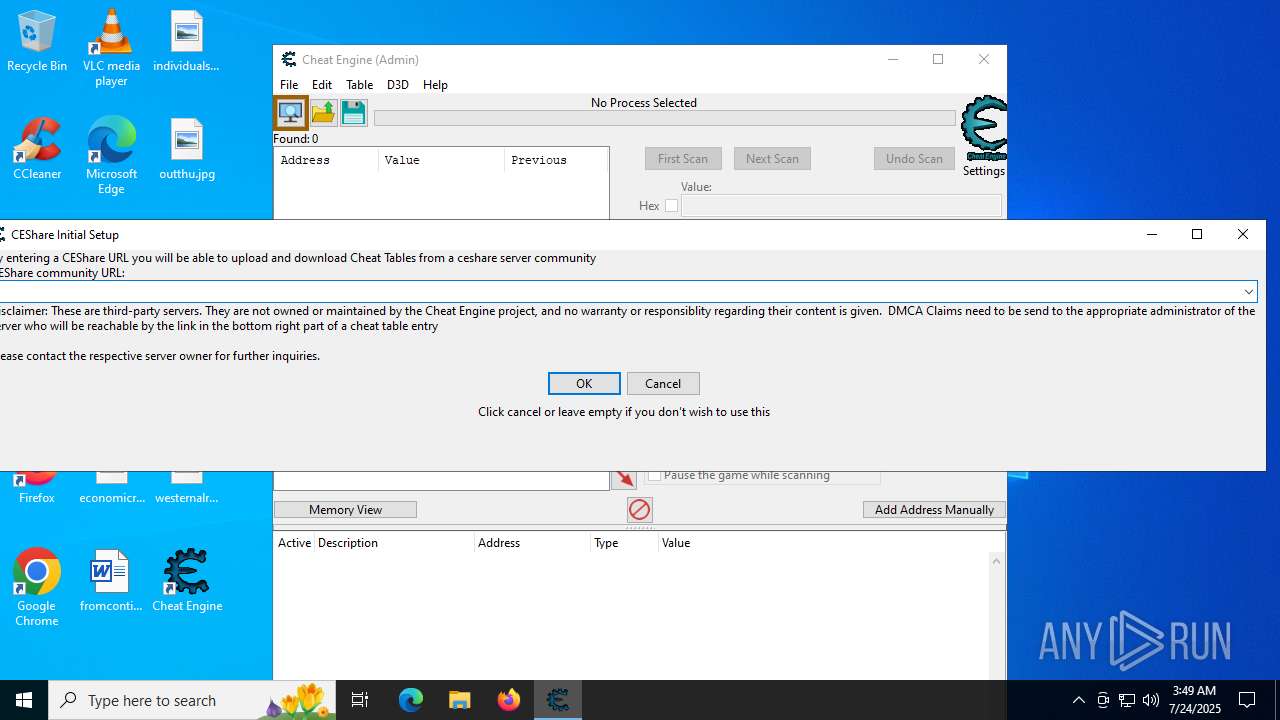Viewport: 1280px width, 720px height.
Task: Click the Value column header in results list
Action: coord(441,160)
